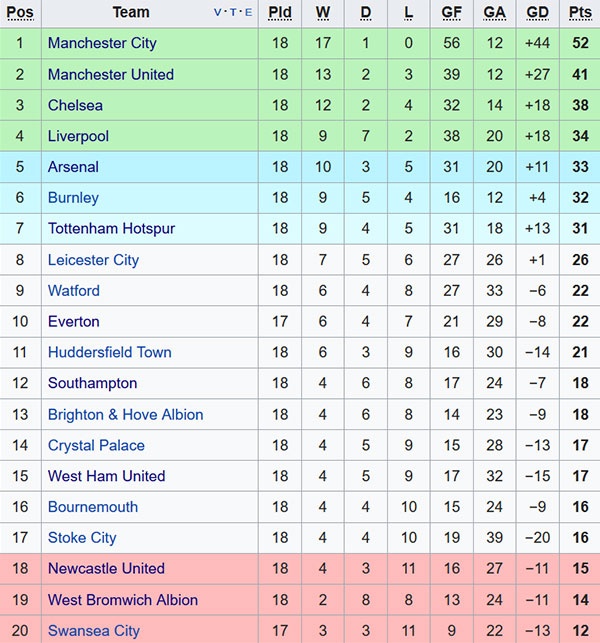Viewport: 600px width, 643px height.
Task: Open the Stoke City team page
Action: coord(82,538)
